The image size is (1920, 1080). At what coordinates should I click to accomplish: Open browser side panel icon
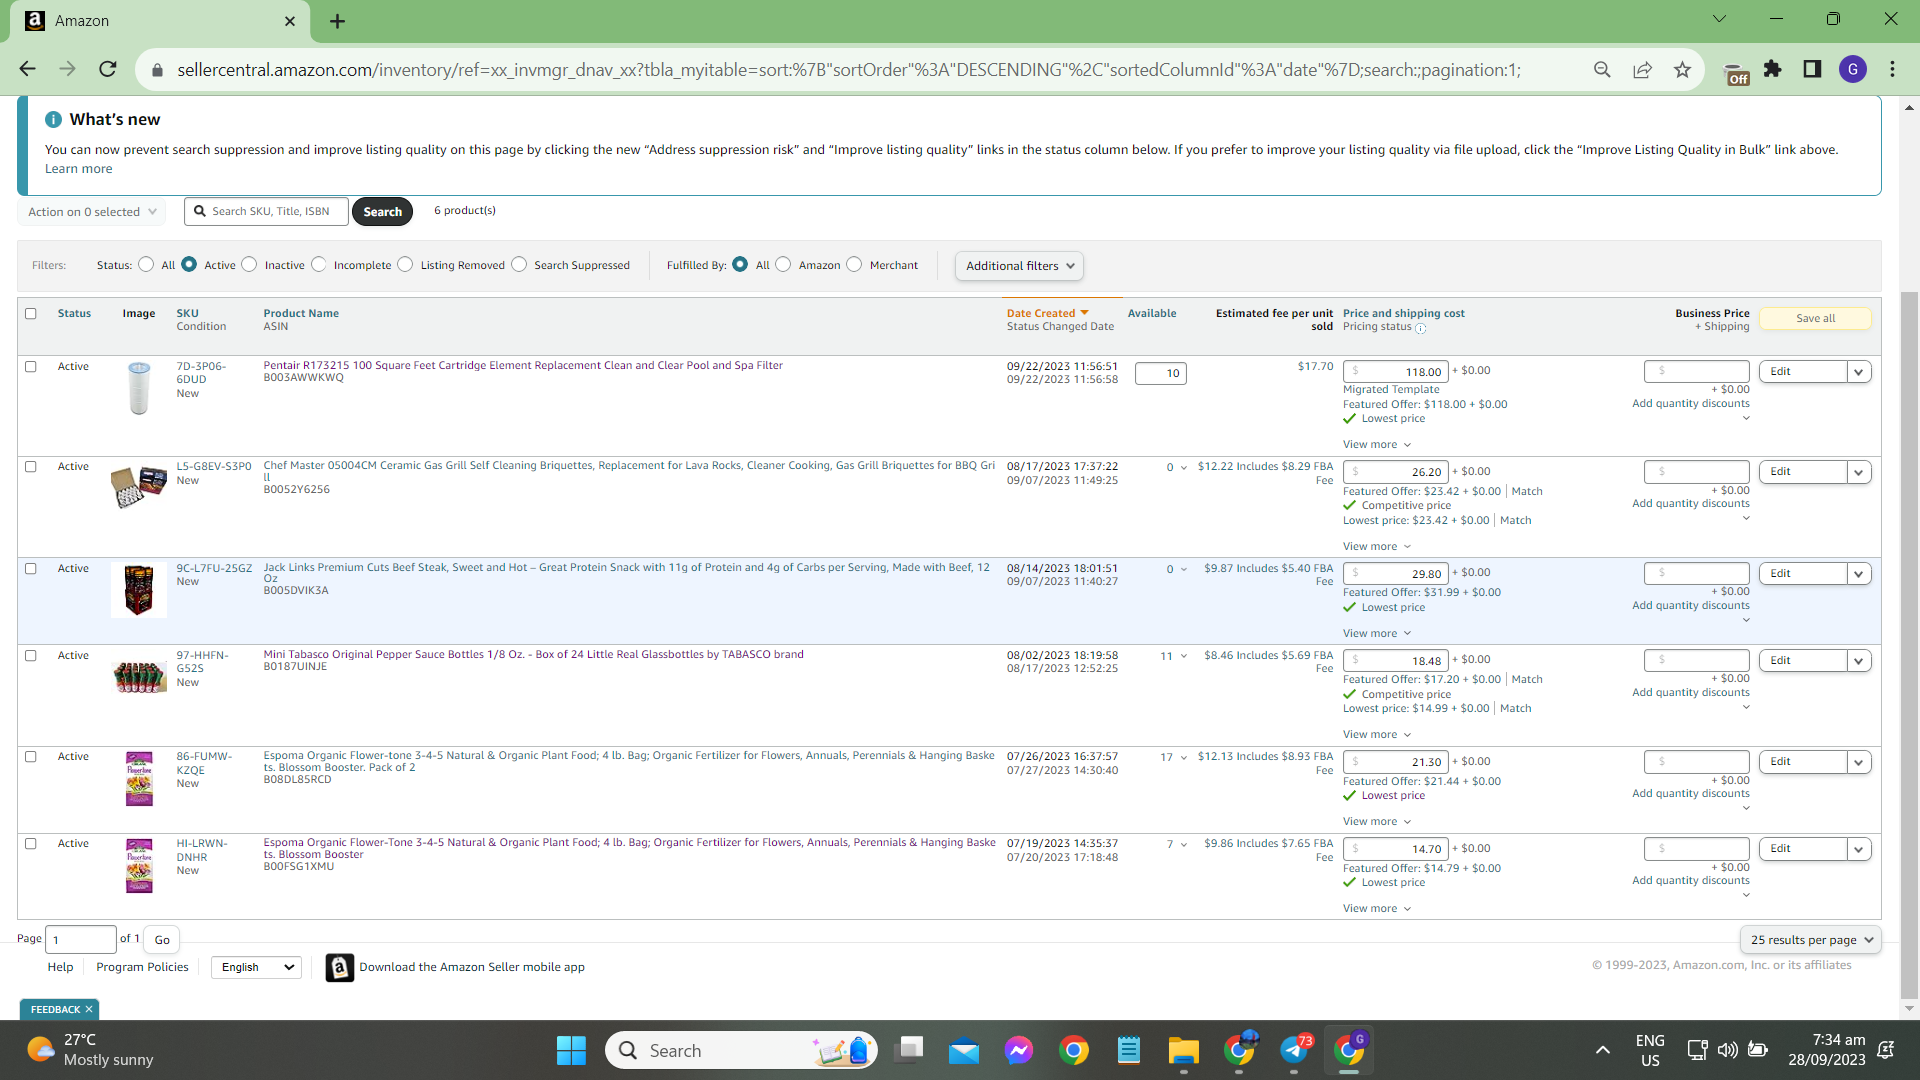[1812, 69]
